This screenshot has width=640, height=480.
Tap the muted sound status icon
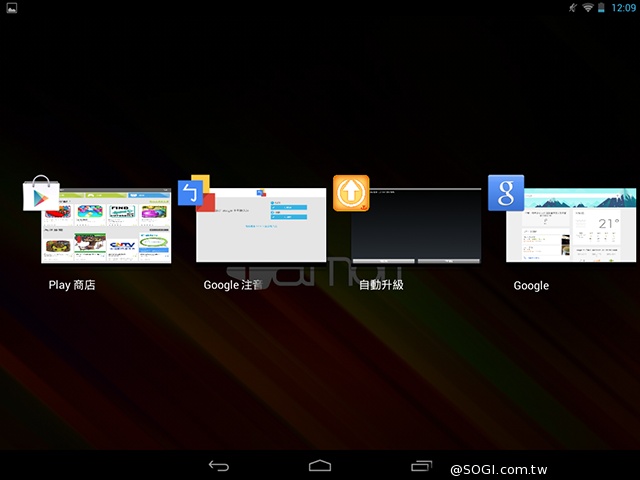573,8
